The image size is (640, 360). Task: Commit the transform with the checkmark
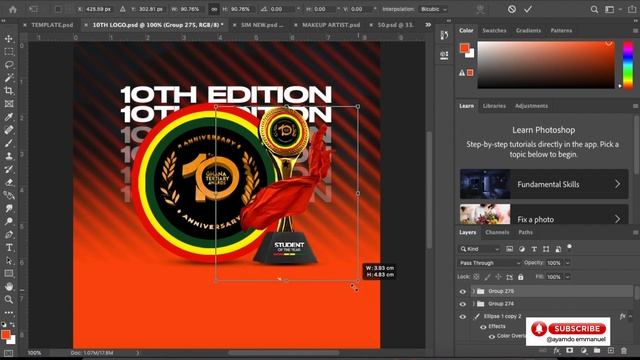(x=528, y=9)
